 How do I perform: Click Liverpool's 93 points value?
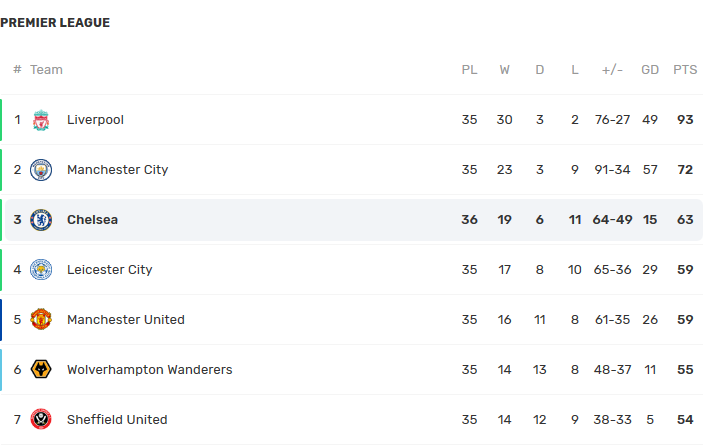coord(685,120)
